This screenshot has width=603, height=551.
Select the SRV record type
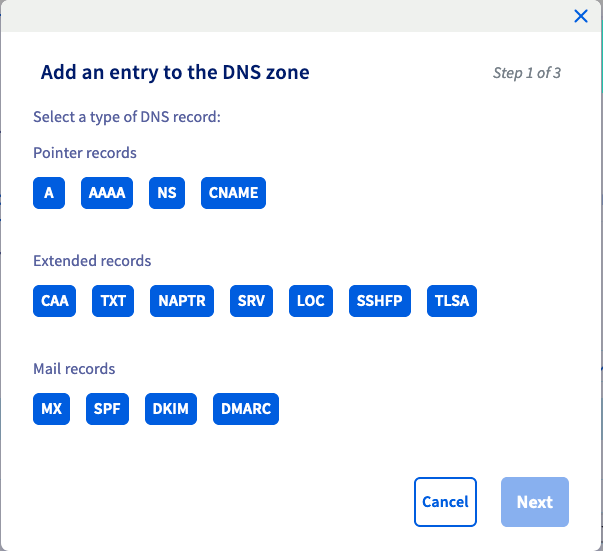[252, 301]
